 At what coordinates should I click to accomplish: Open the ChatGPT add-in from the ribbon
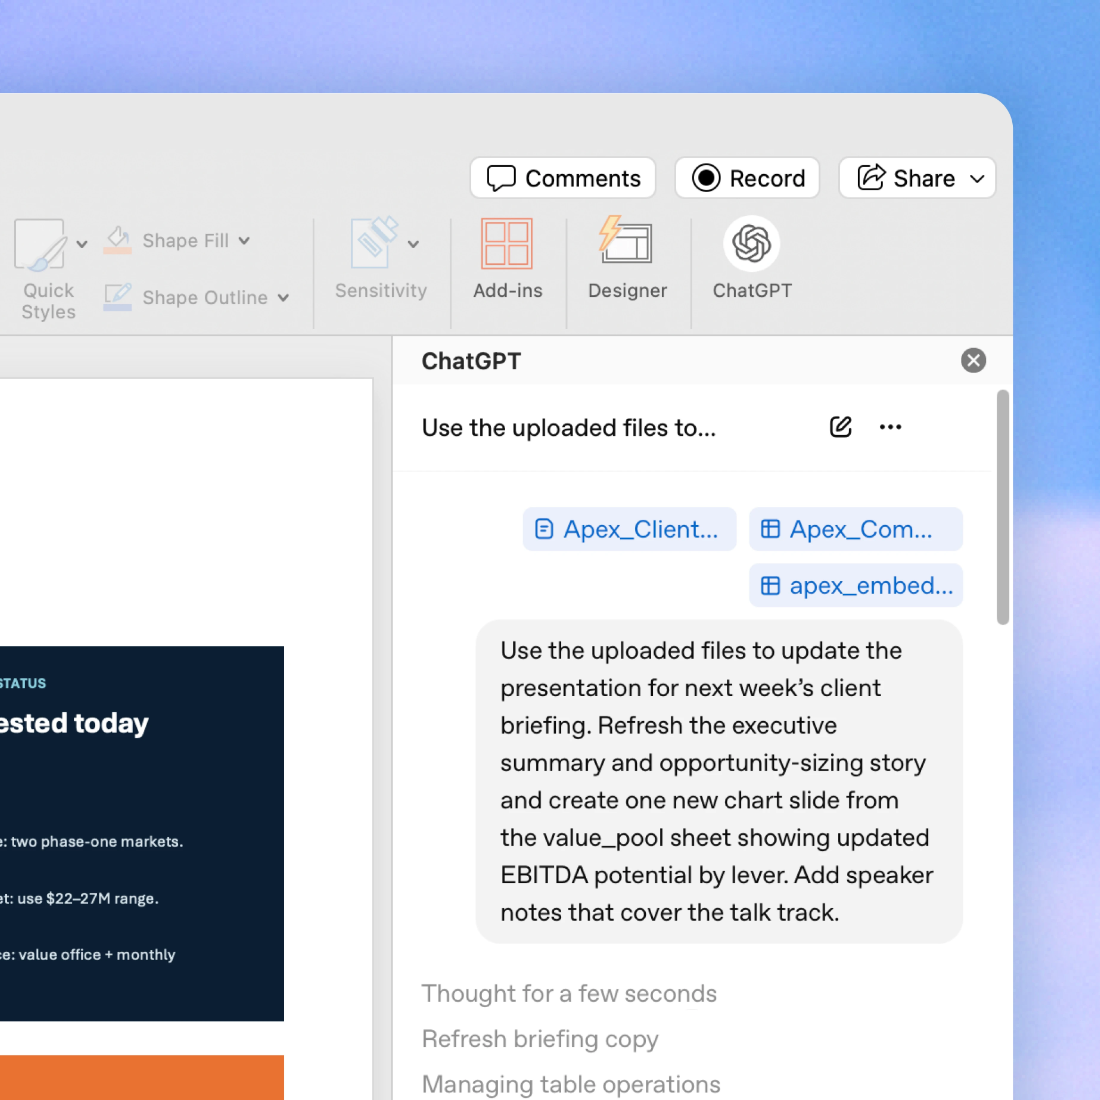click(x=751, y=257)
